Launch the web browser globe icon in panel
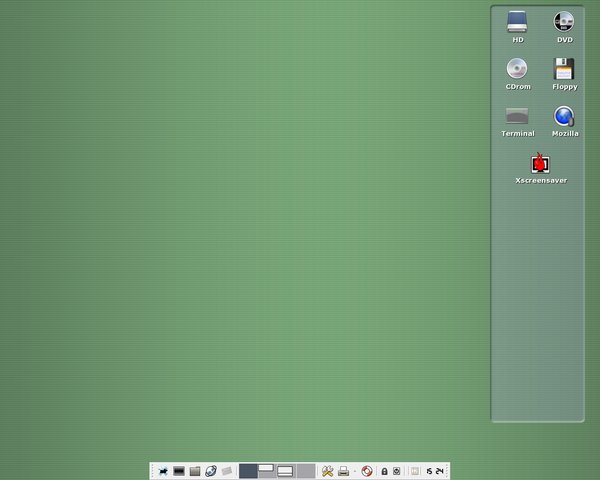The height and width of the screenshot is (480, 600). pyautogui.click(x=211, y=471)
